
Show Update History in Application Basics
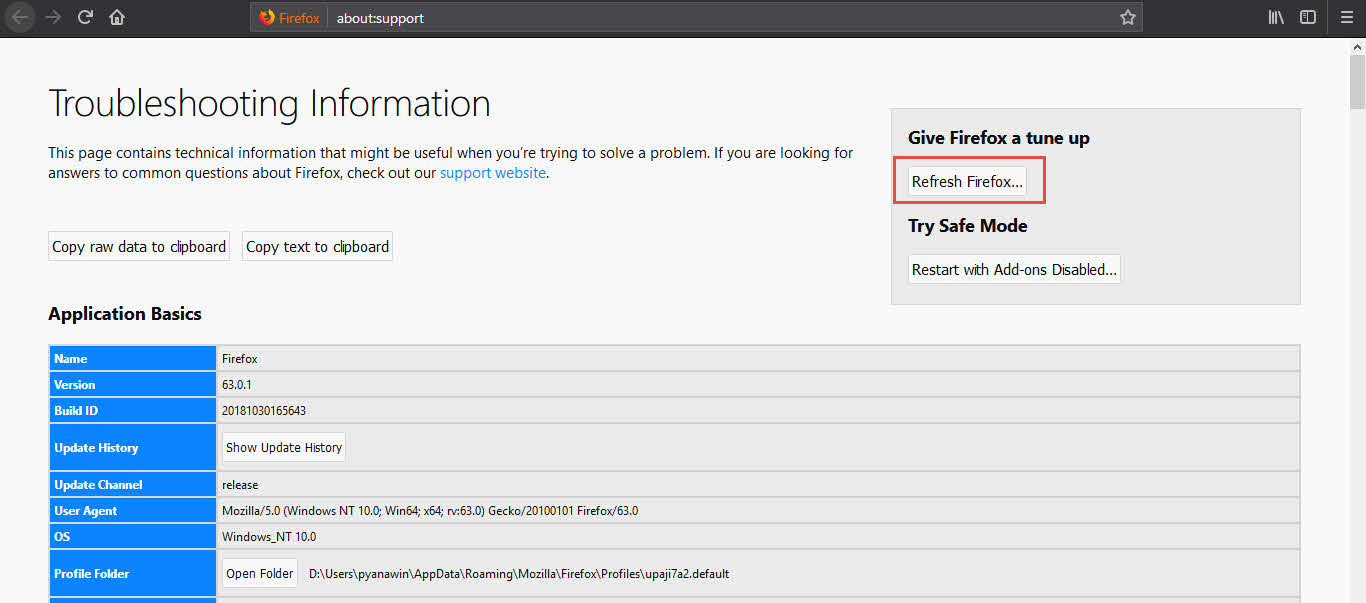(x=284, y=447)
